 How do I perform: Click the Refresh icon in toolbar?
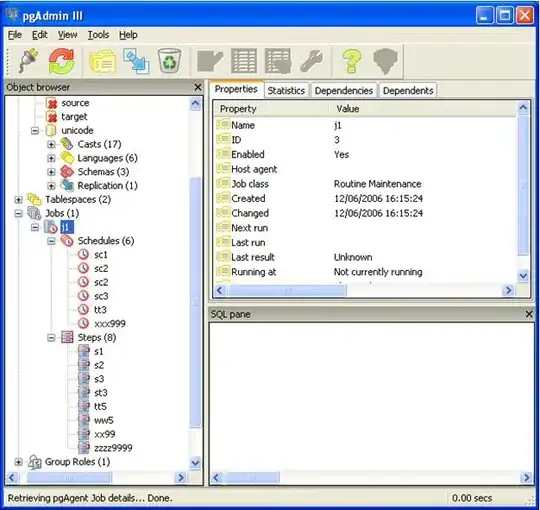62,61
